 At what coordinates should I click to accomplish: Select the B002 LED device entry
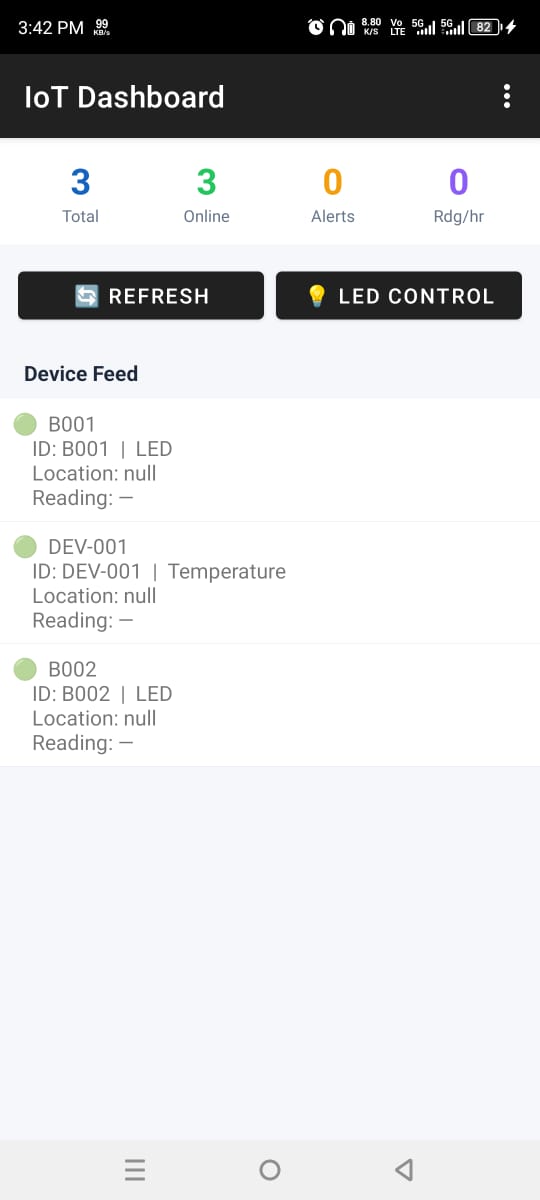tap(270, 706)
